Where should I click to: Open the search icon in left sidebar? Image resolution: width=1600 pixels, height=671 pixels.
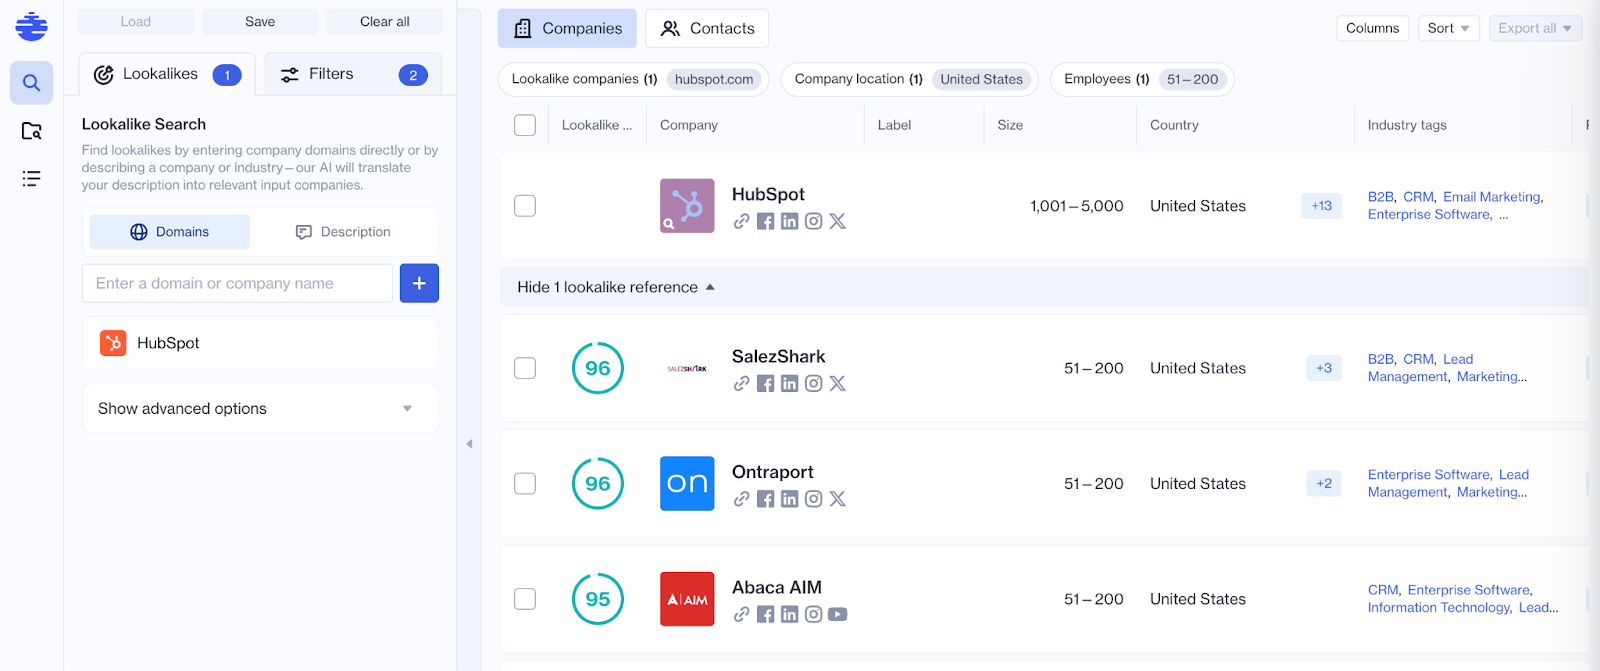tap(31, 83)
